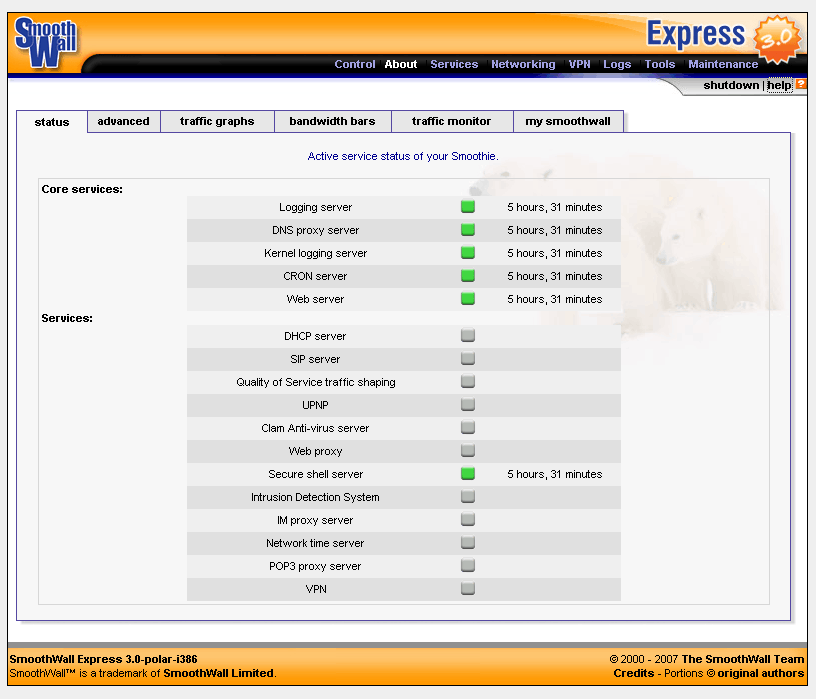816x699 pixels.
Task: Click the help link
Action: pos(779,85)
